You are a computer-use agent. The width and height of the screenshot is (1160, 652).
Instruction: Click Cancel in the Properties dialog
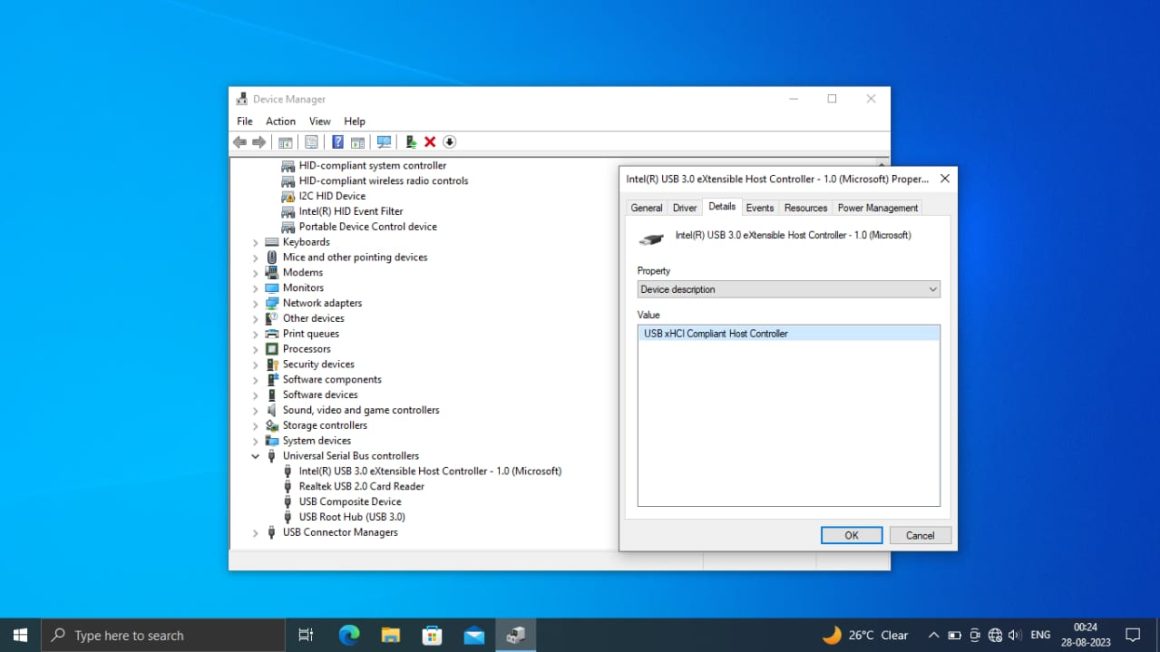(x=920, y=535)
